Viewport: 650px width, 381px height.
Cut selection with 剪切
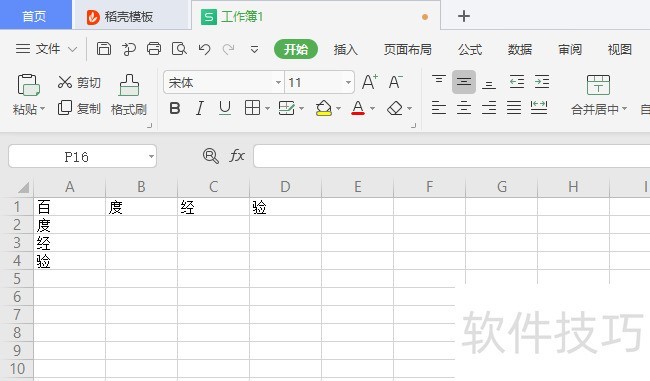tap(79, 82)
